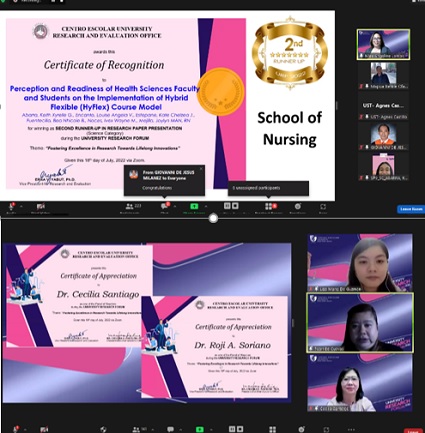
Task: Click 2nd Runner Up gold badge
Action: click(290, 53)
